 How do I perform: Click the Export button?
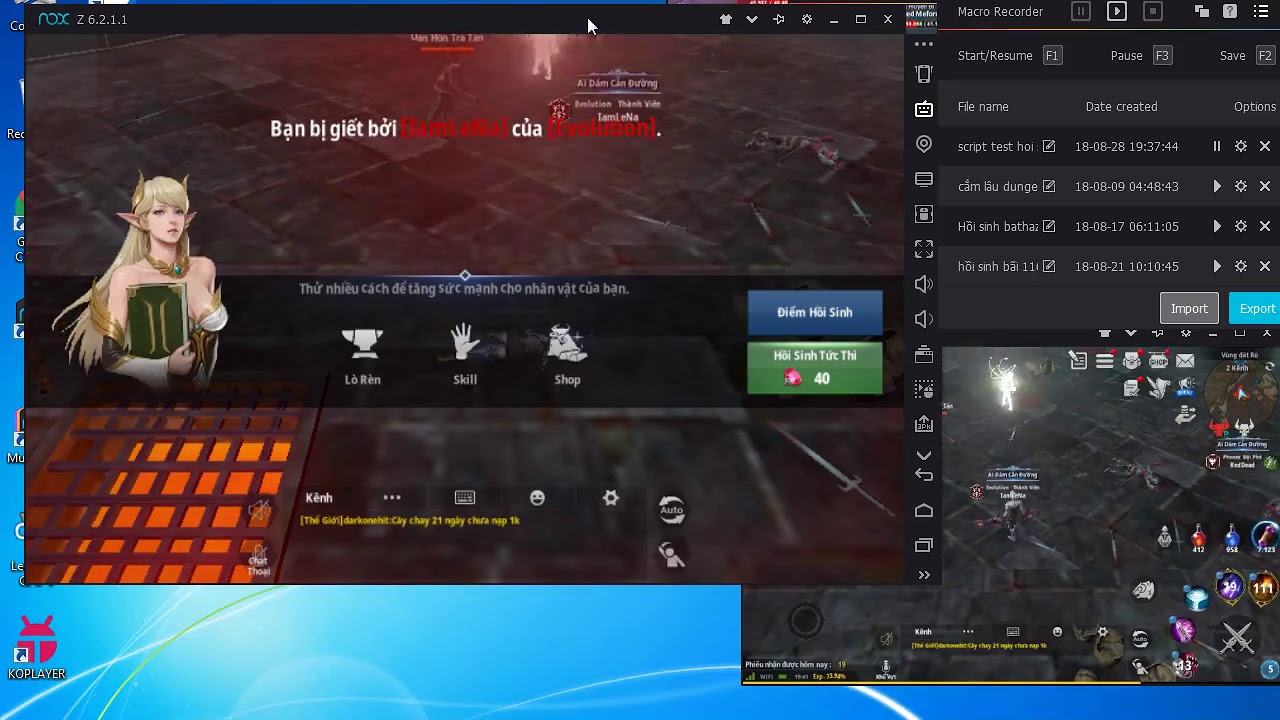(1256, 308)
